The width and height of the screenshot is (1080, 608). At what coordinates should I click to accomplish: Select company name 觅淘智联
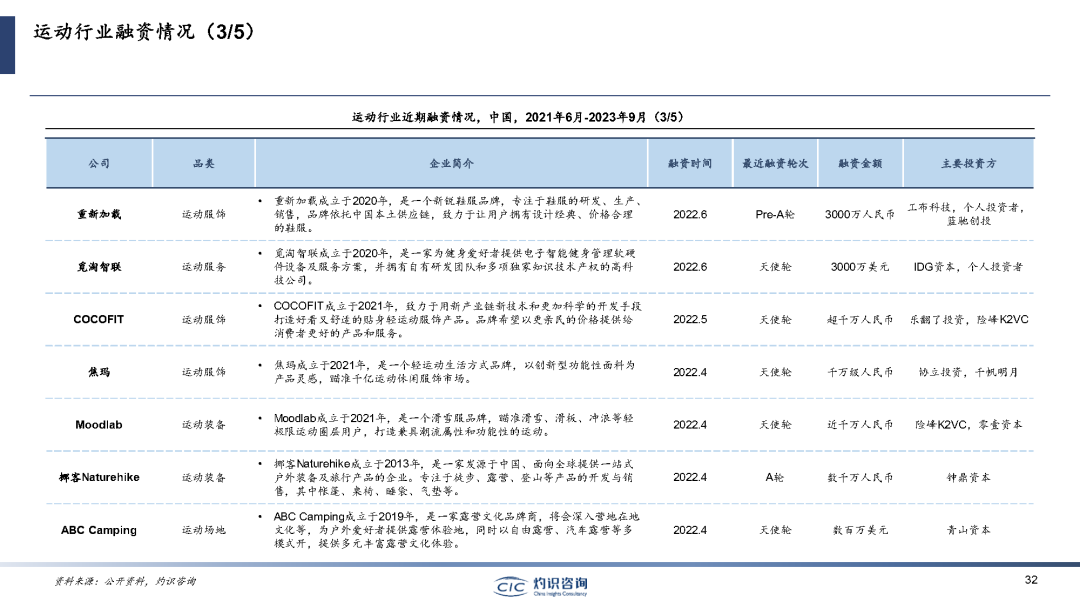click(x=99, y=266)
